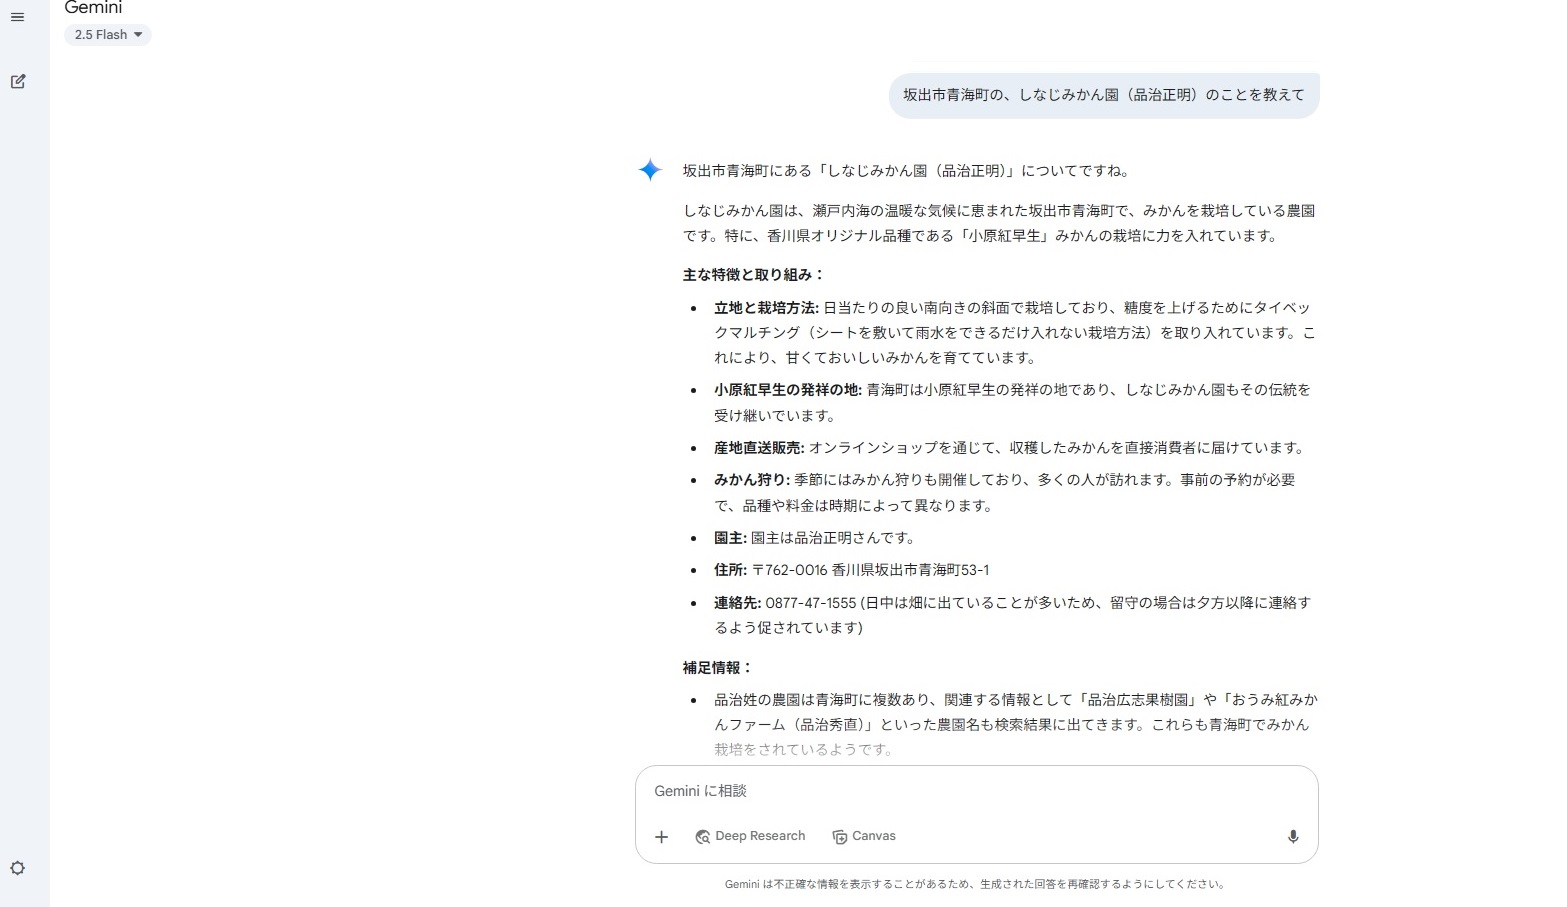Click the '園主:' bullet label
This screenshot has width=1567, height=907.
click(x=730, y=538)
